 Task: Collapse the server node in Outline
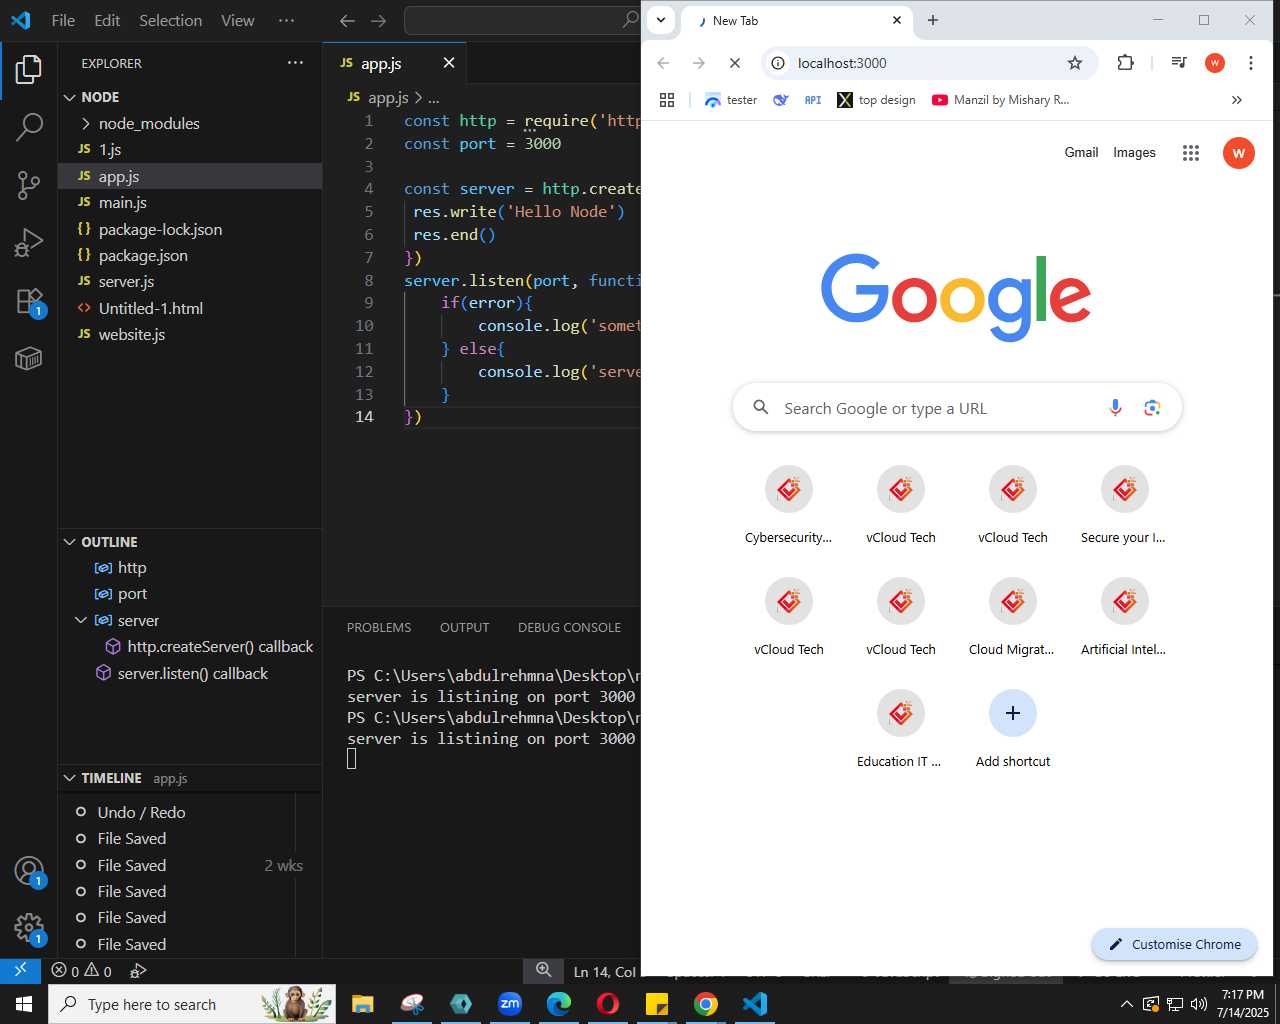pyautogui.click(x=81, y=621)
